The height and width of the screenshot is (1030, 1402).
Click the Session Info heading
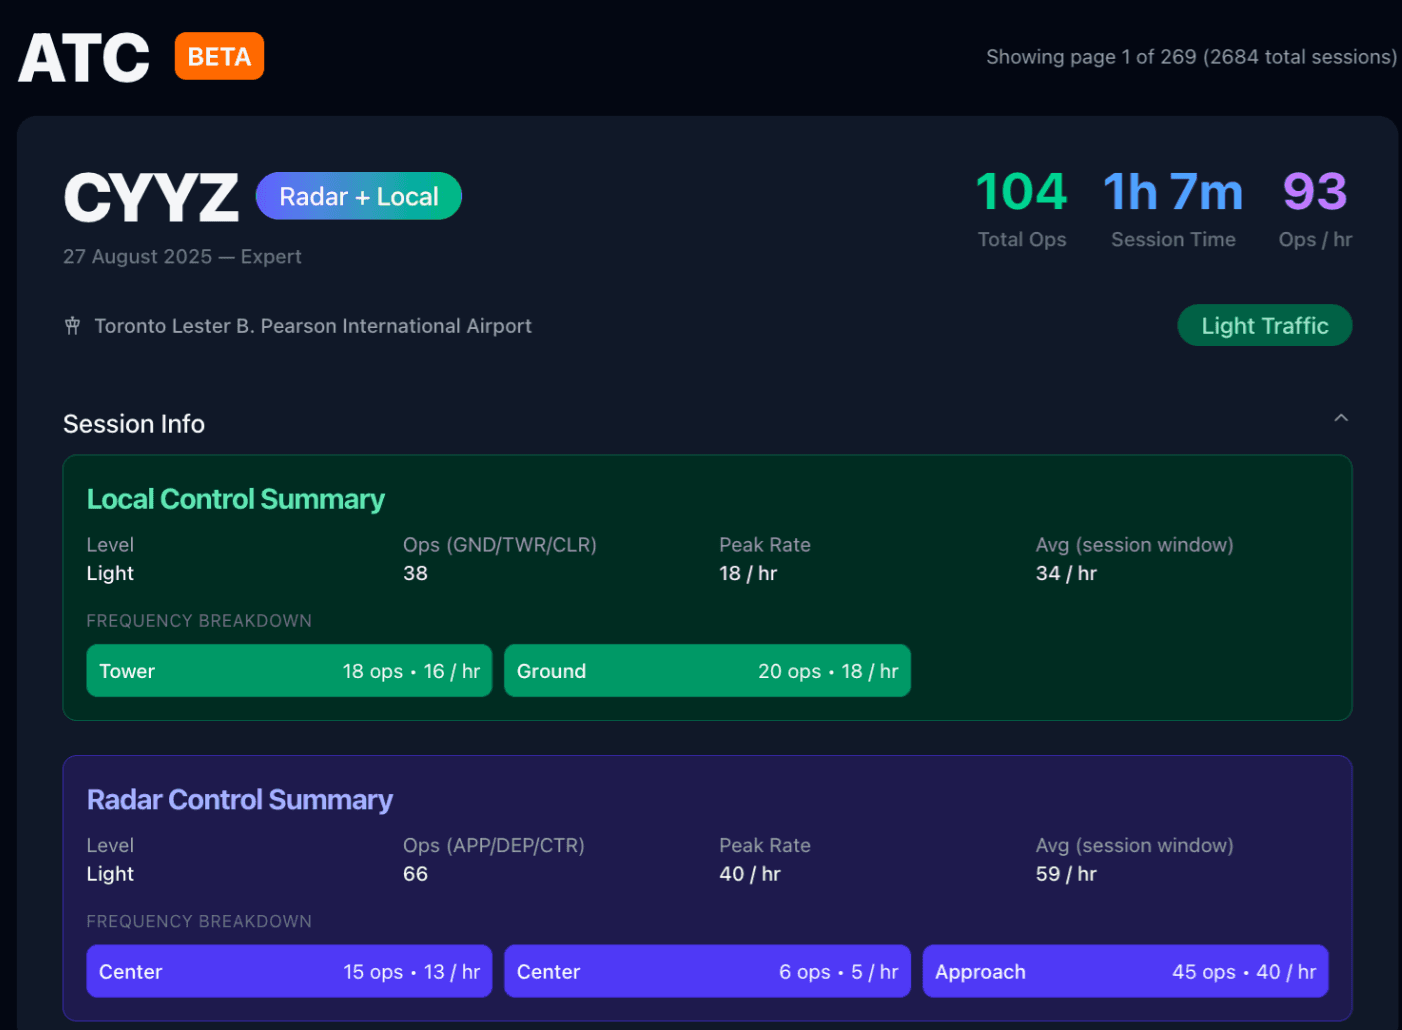pyautogui.click(x=134, y=424)
